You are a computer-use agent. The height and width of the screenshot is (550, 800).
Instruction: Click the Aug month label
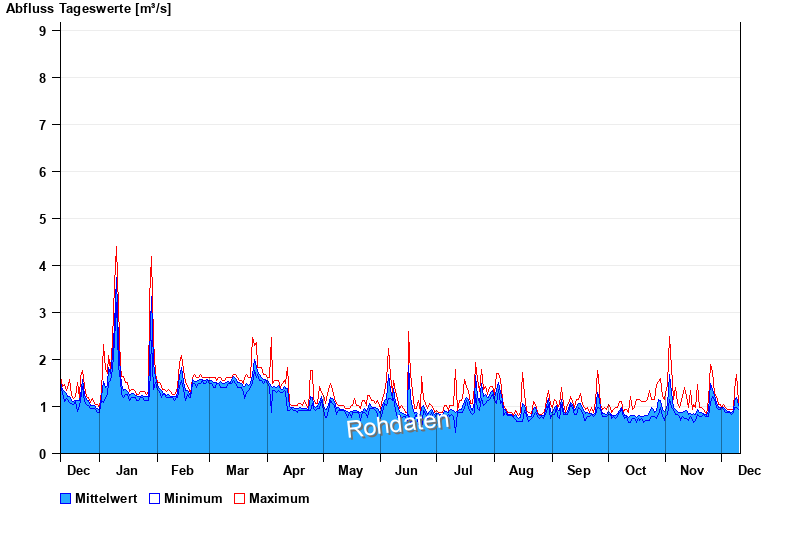click(521, 470)
